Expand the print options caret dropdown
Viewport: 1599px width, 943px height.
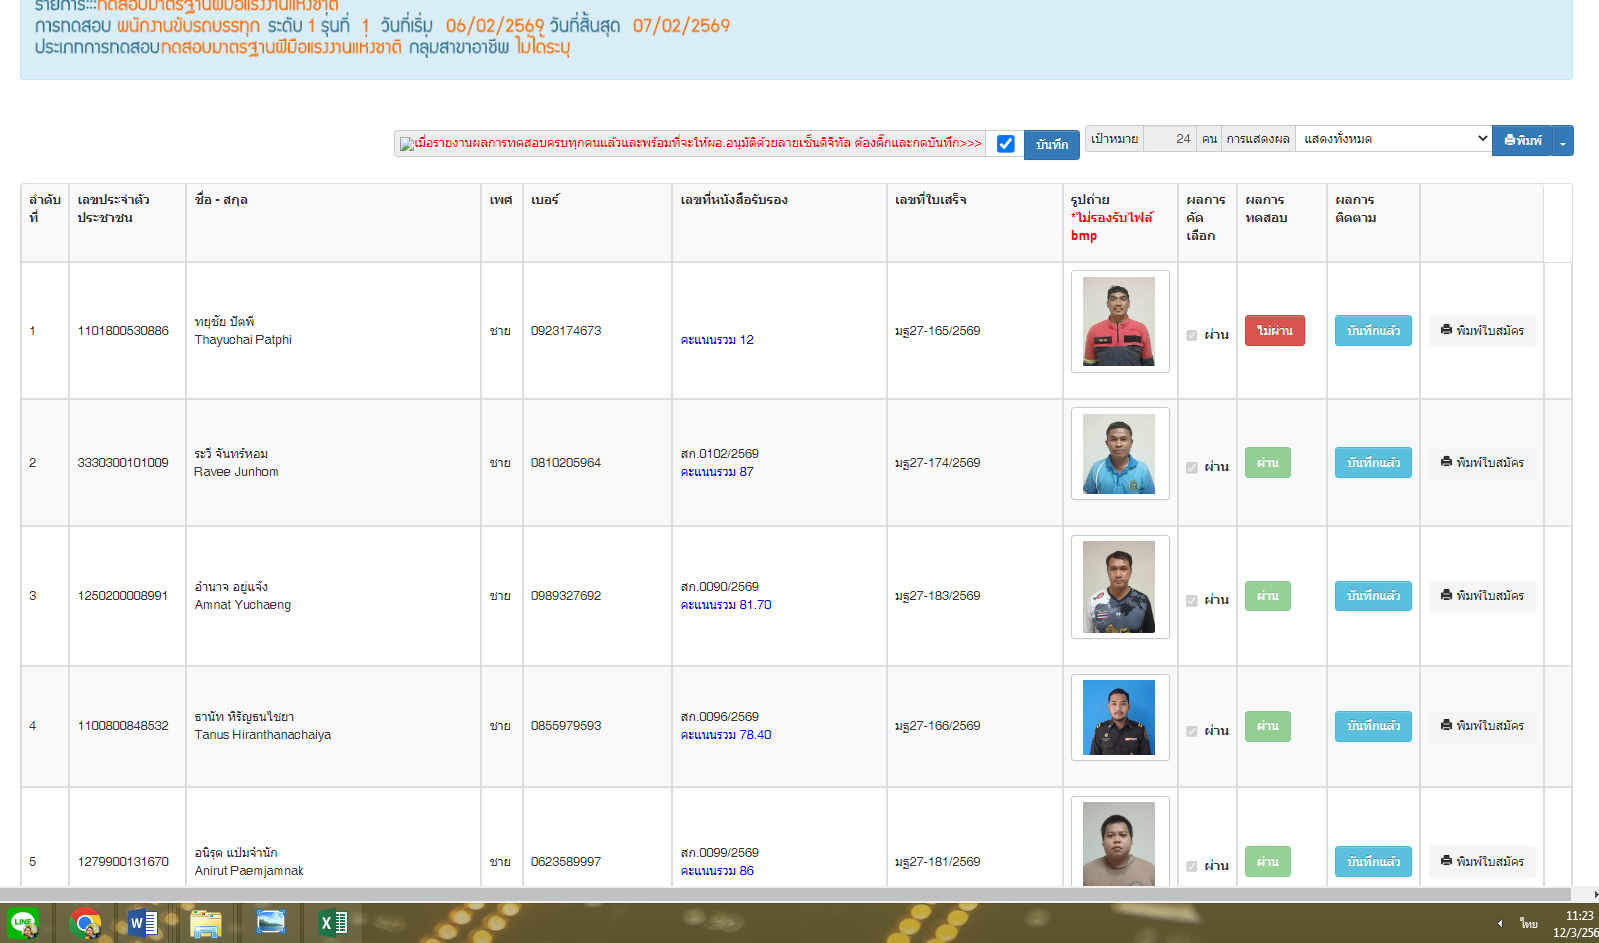pyautogui.click(x=1562, y=141)
